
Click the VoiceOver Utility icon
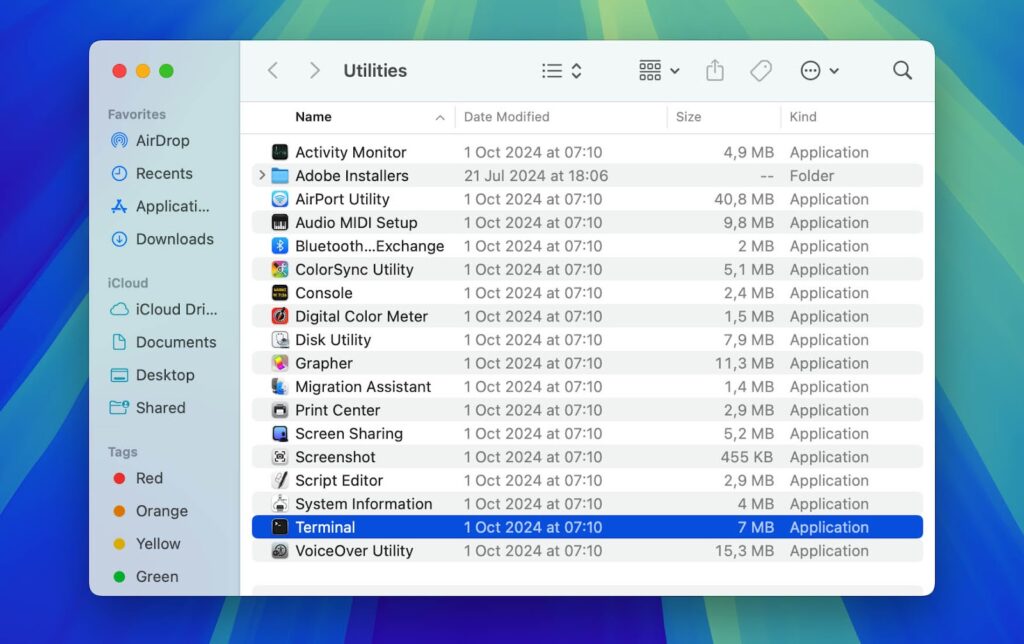click(x=280, y=551)
